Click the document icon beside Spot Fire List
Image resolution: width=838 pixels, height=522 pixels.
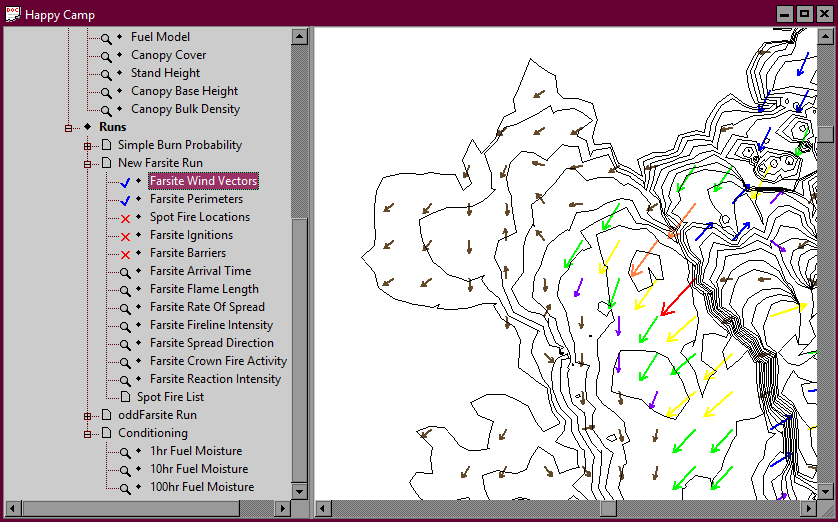pos(125,396)
